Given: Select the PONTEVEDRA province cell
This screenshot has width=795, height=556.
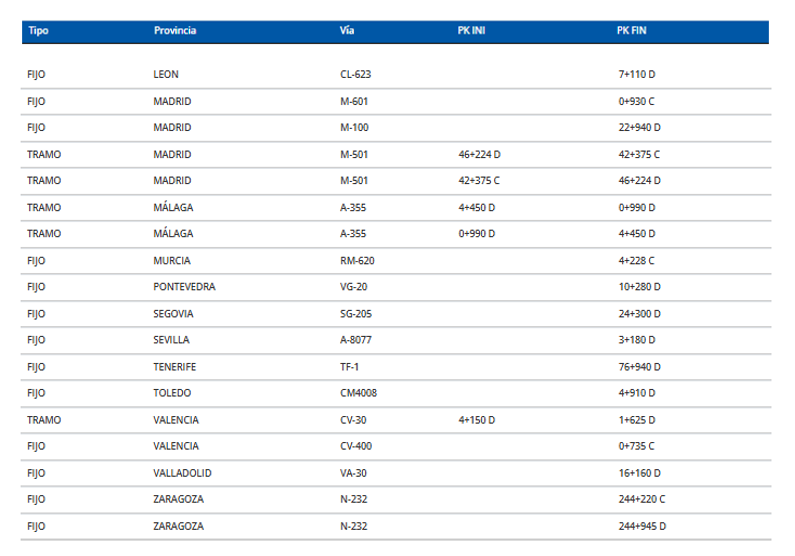Looking at the screenshot, I should [184, 287].
